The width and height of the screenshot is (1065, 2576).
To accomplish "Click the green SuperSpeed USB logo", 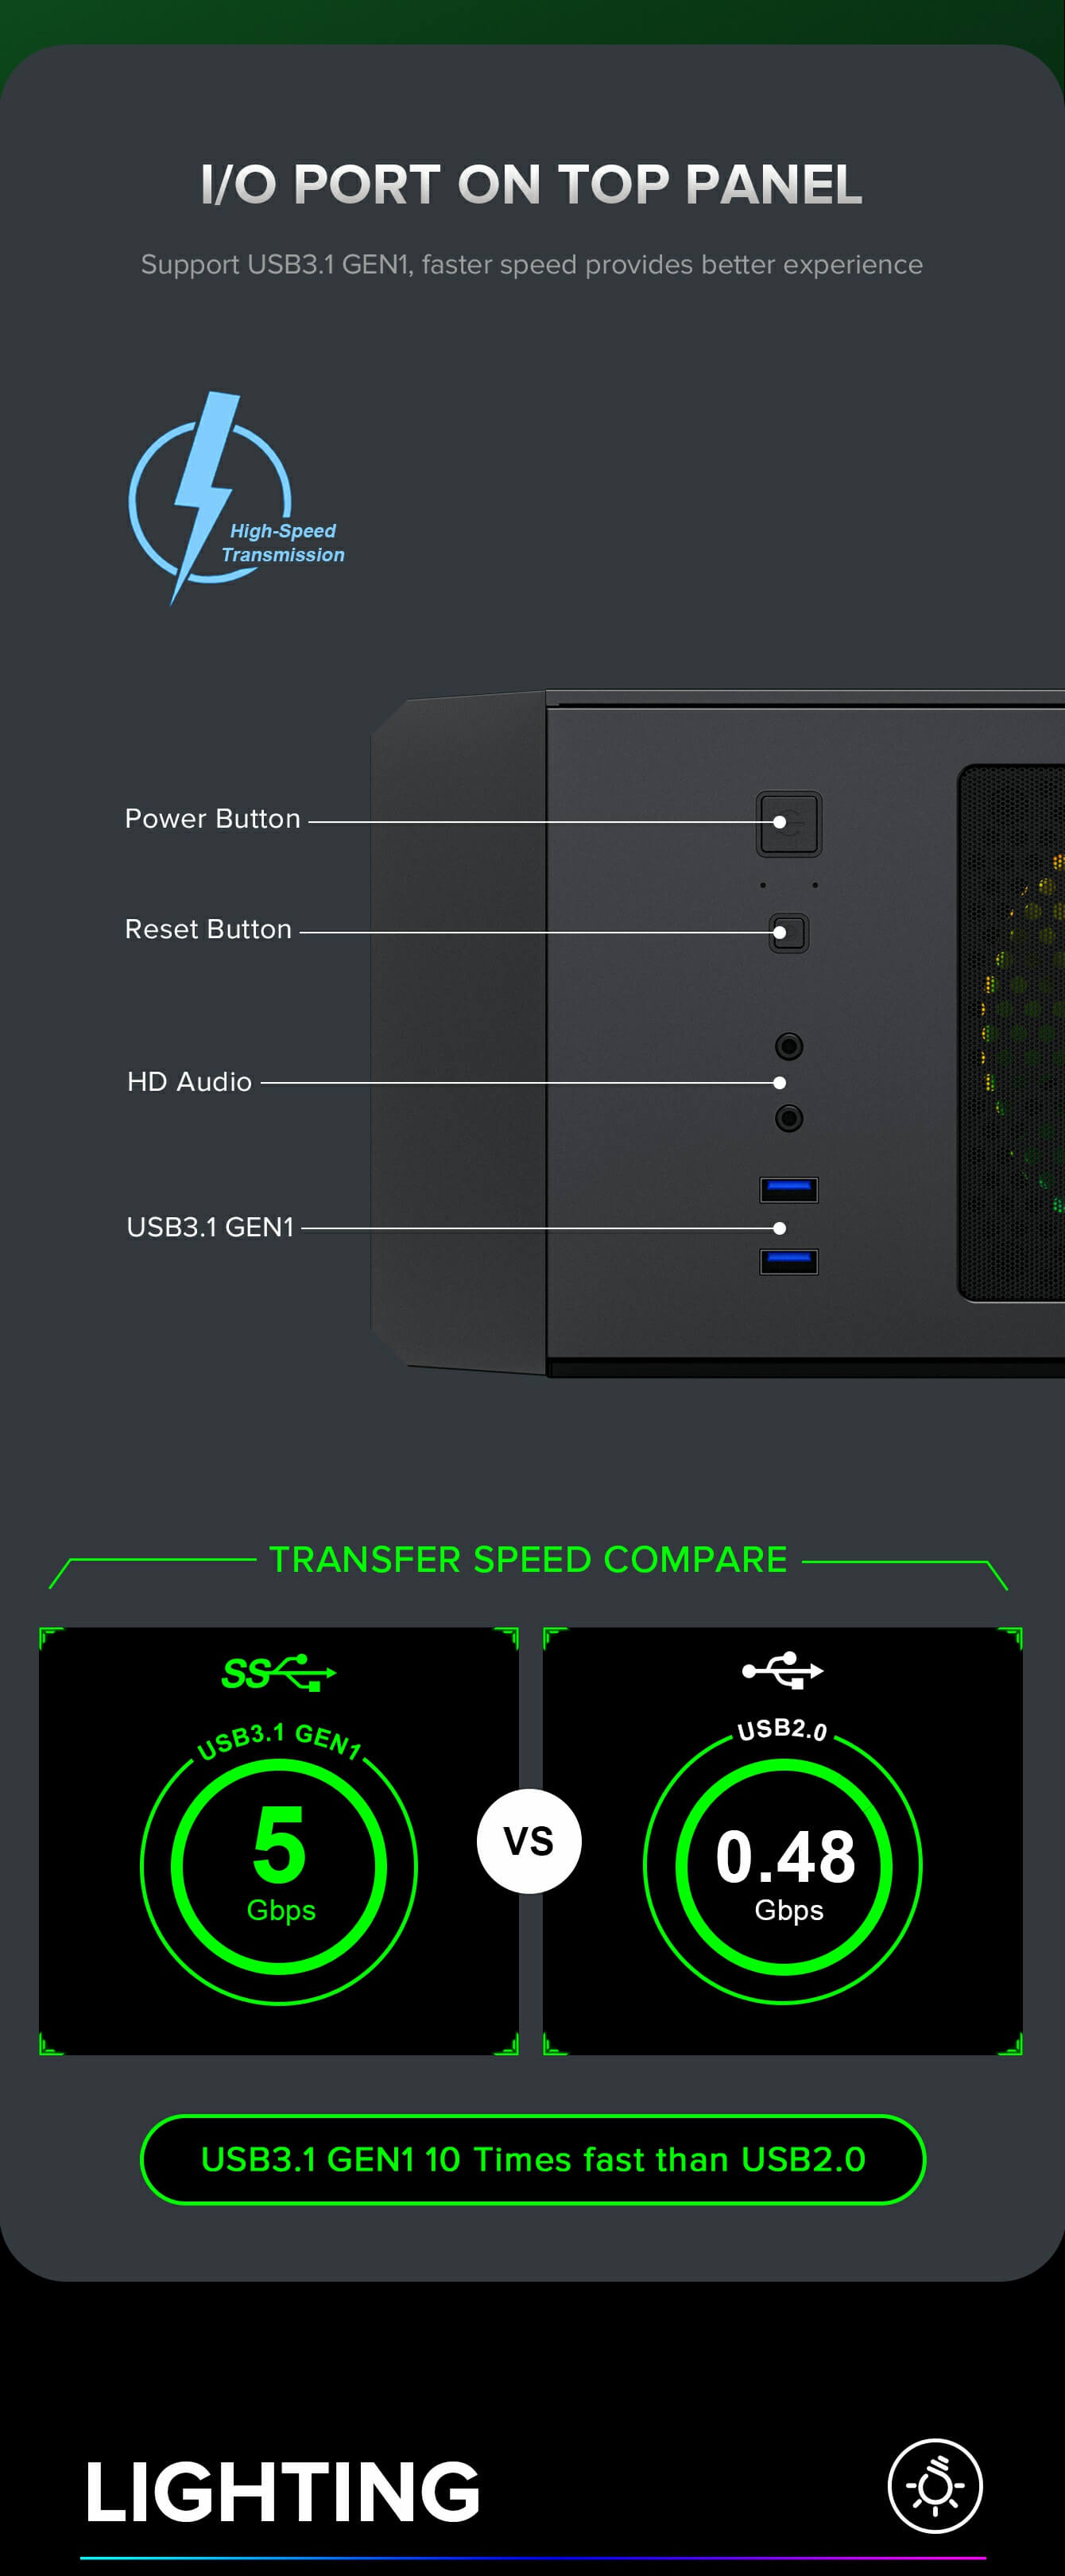I will tap(279, 1672).
